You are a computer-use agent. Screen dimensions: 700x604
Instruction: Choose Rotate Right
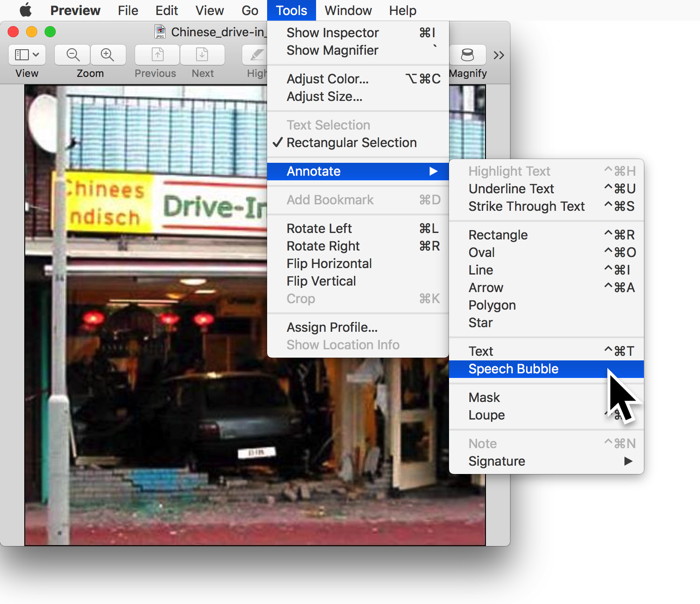coord(358,246)
